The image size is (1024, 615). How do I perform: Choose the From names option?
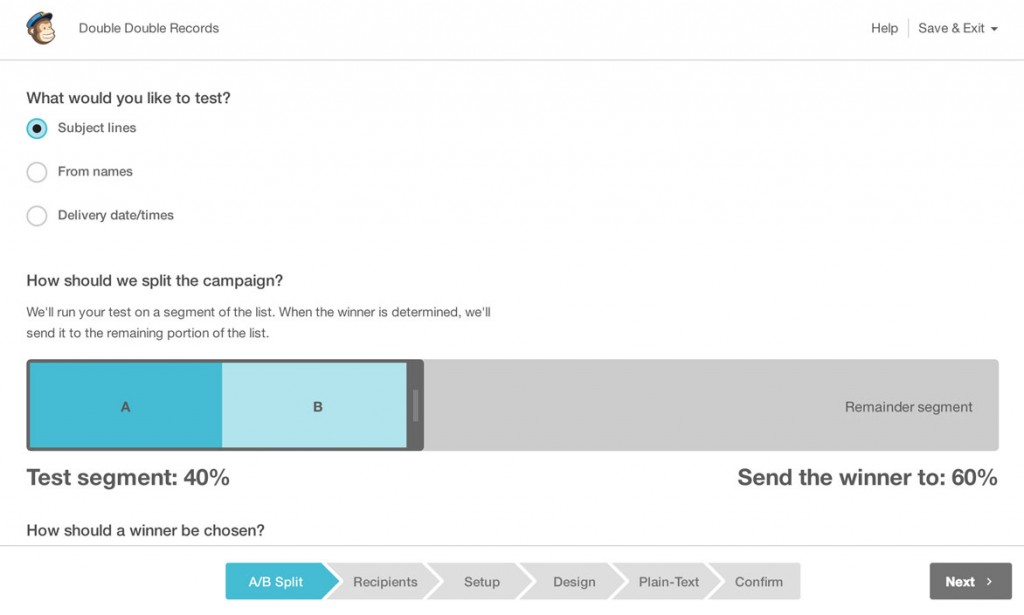click(37, 172)
